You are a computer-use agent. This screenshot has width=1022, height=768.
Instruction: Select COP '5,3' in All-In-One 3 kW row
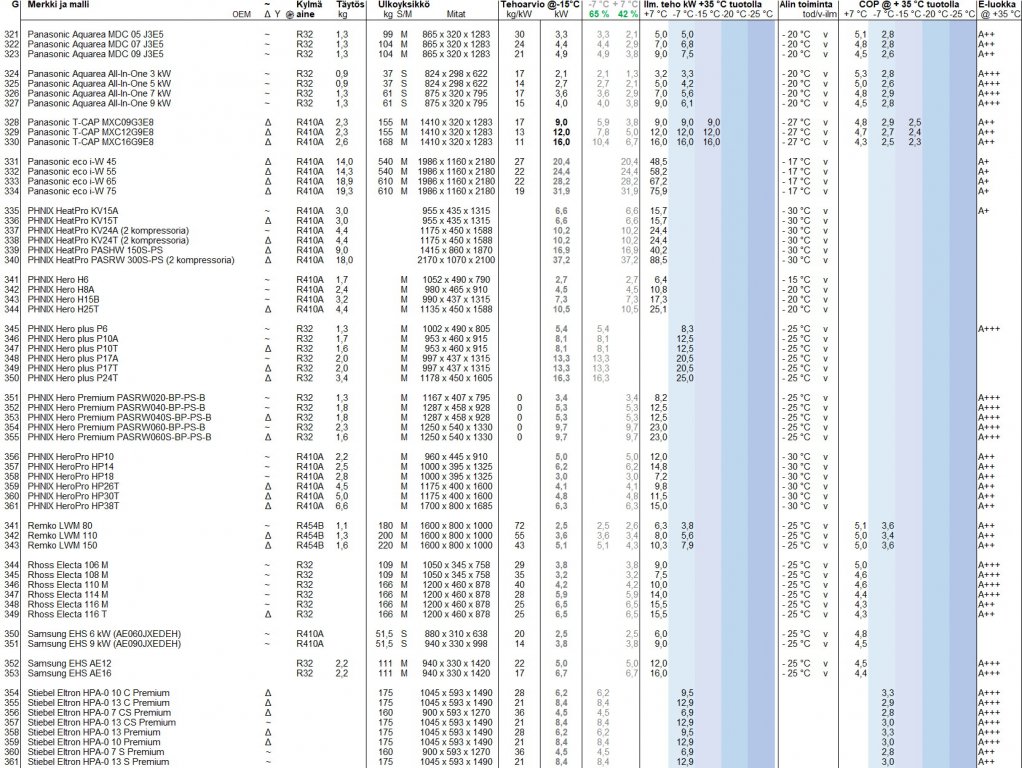pyautogui.click(x=860, y=74)
